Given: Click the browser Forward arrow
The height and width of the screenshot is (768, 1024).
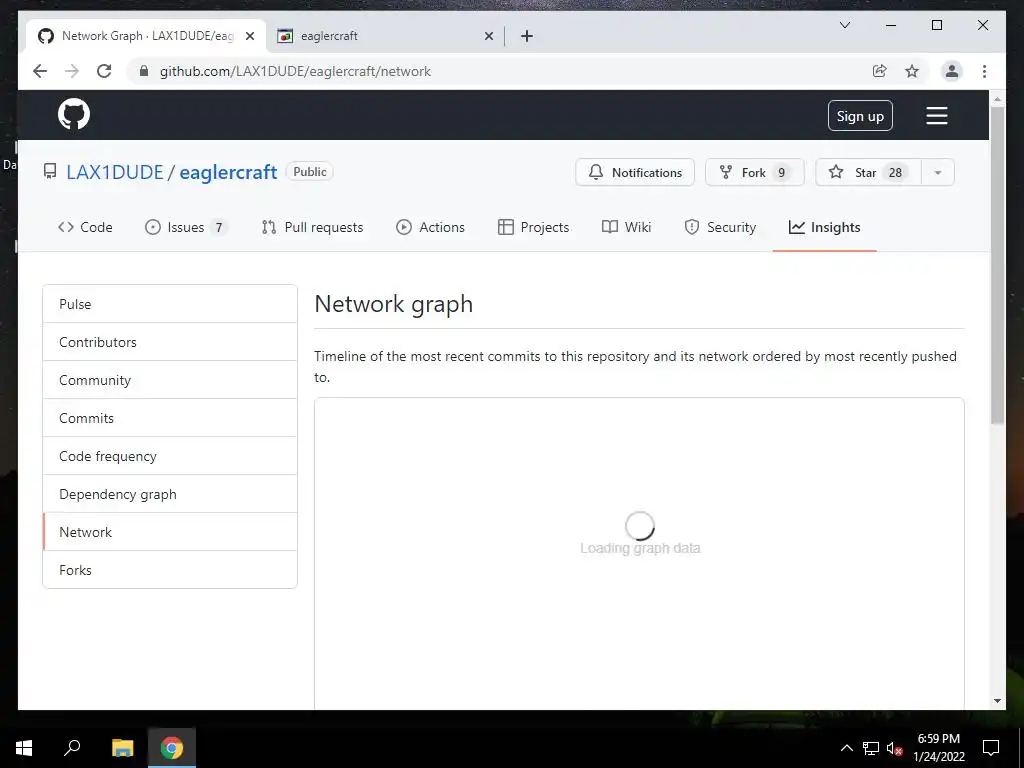Looking at the screenshot, I should click(72, 71).
